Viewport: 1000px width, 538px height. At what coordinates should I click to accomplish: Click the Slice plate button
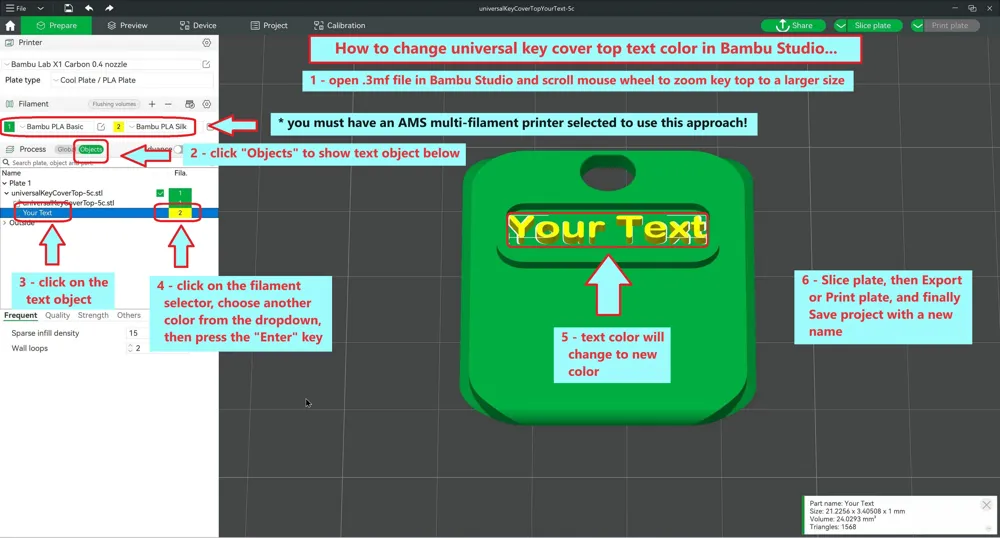(x=872, y=25)
